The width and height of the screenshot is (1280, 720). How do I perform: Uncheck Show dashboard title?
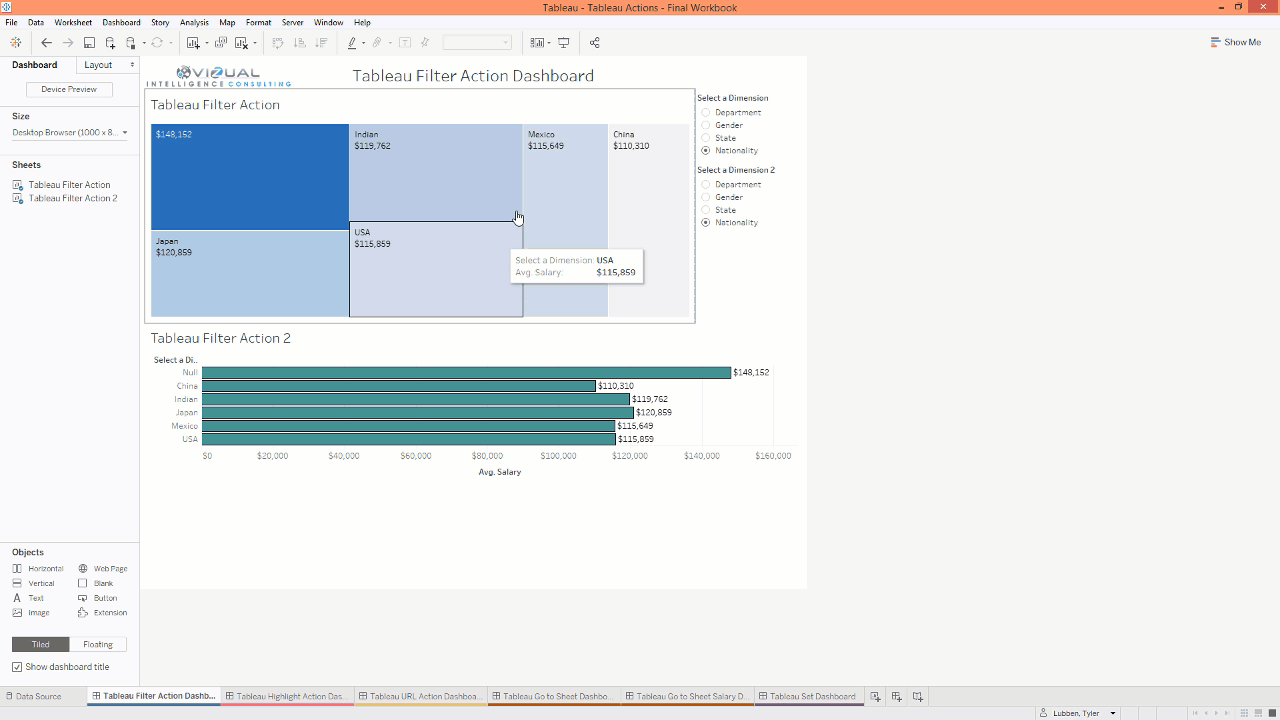click(x=17, y=667)
